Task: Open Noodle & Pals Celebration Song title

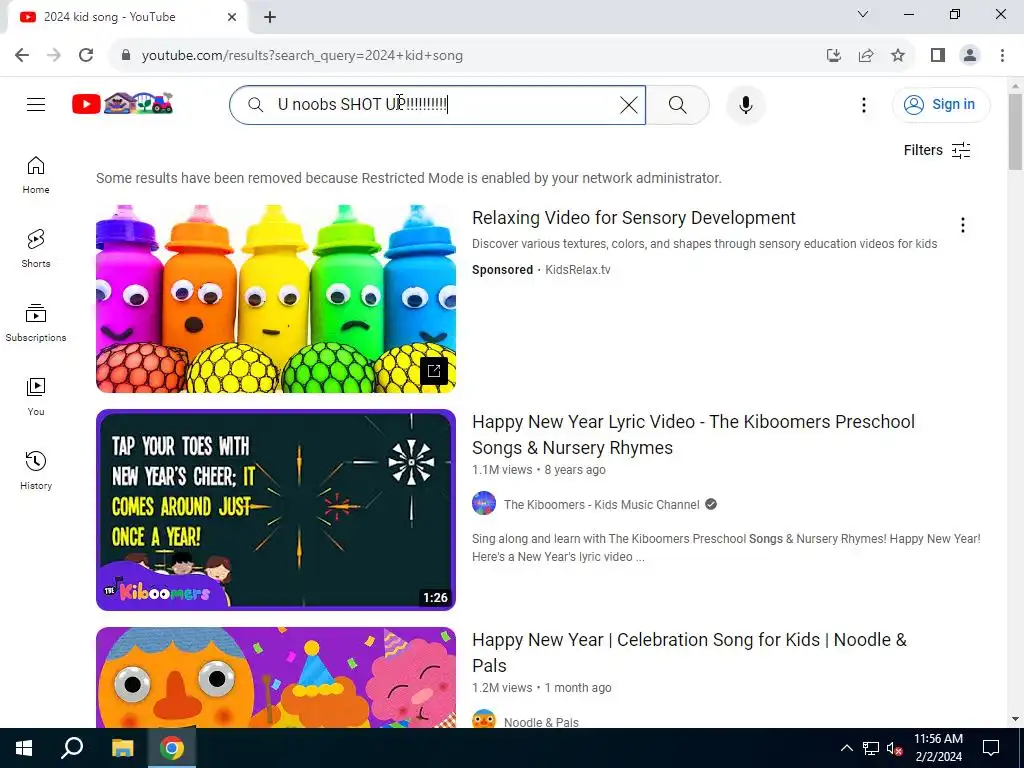Action: point(689,652)
